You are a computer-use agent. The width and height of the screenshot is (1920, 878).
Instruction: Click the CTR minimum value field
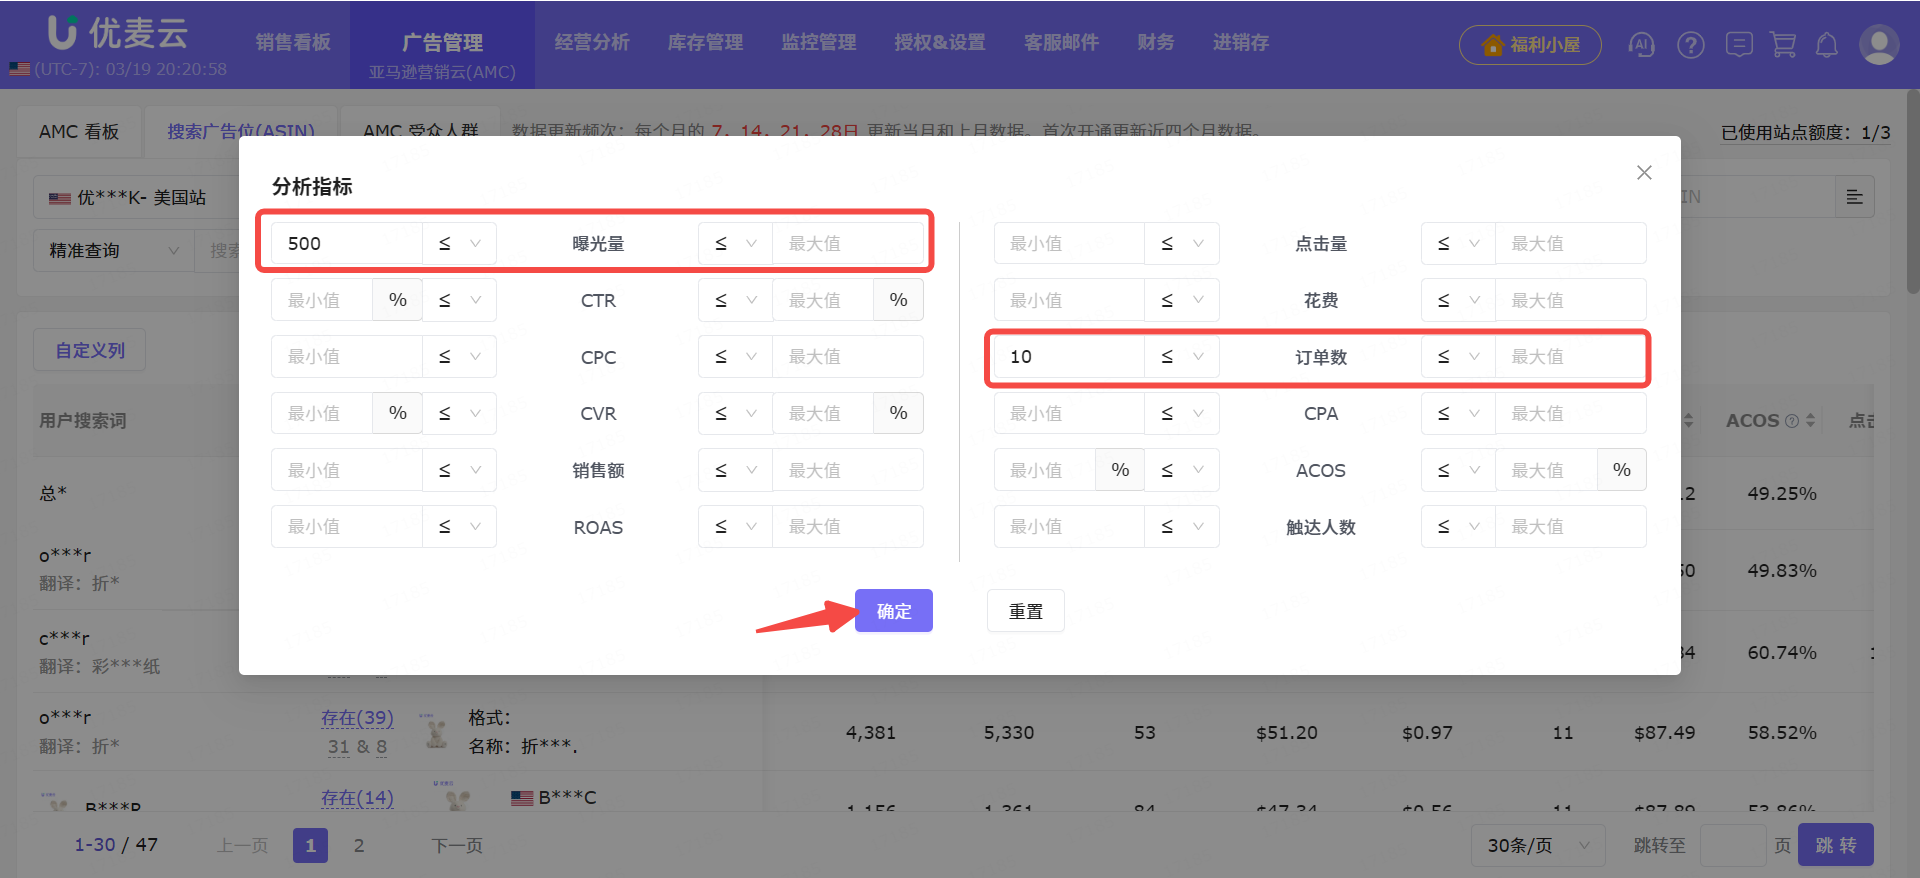pos(322,300)
